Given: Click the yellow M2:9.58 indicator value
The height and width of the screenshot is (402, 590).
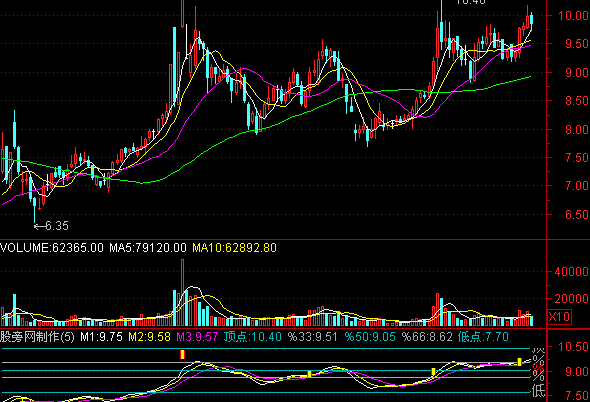Looking at the screenshot, I should click(x=149, y=337).
